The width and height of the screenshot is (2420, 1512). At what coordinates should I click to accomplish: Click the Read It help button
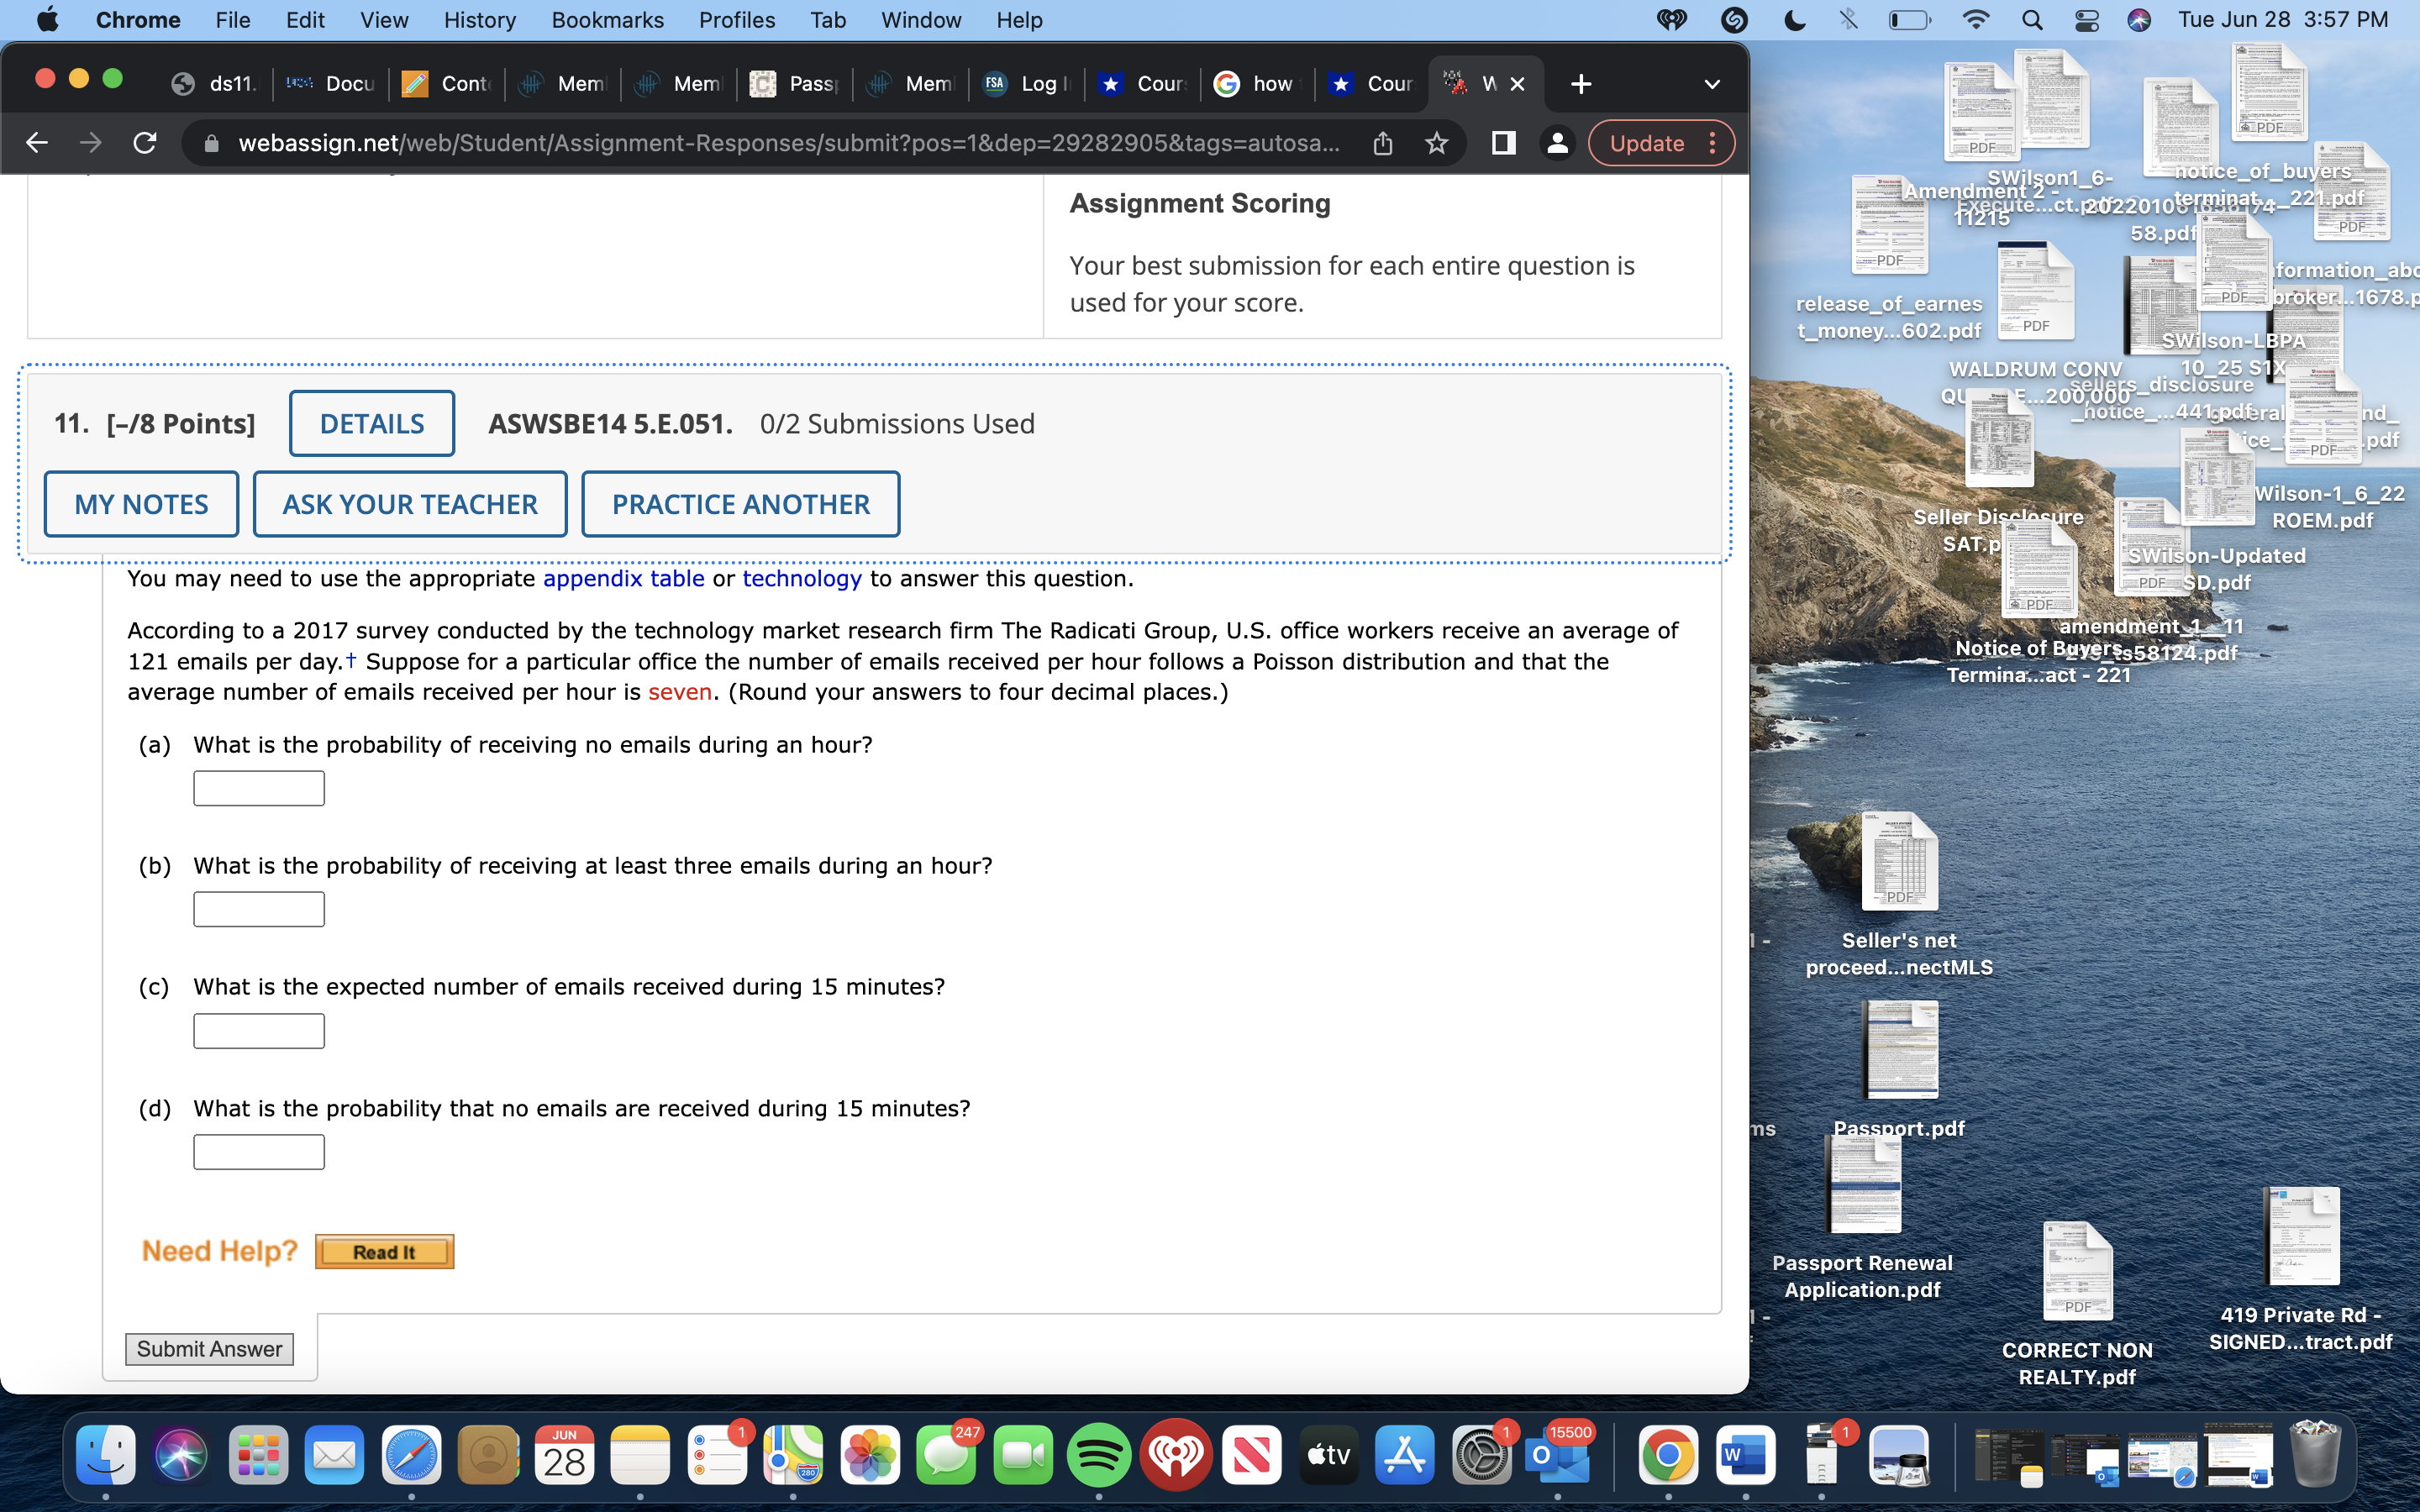pos(384,1250)
